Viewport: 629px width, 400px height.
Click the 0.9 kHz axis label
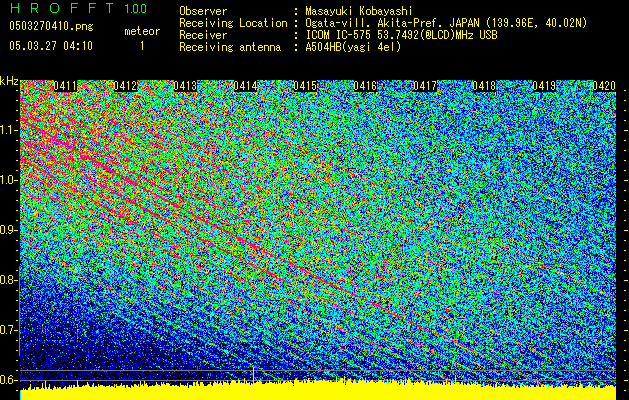[8, 230]
